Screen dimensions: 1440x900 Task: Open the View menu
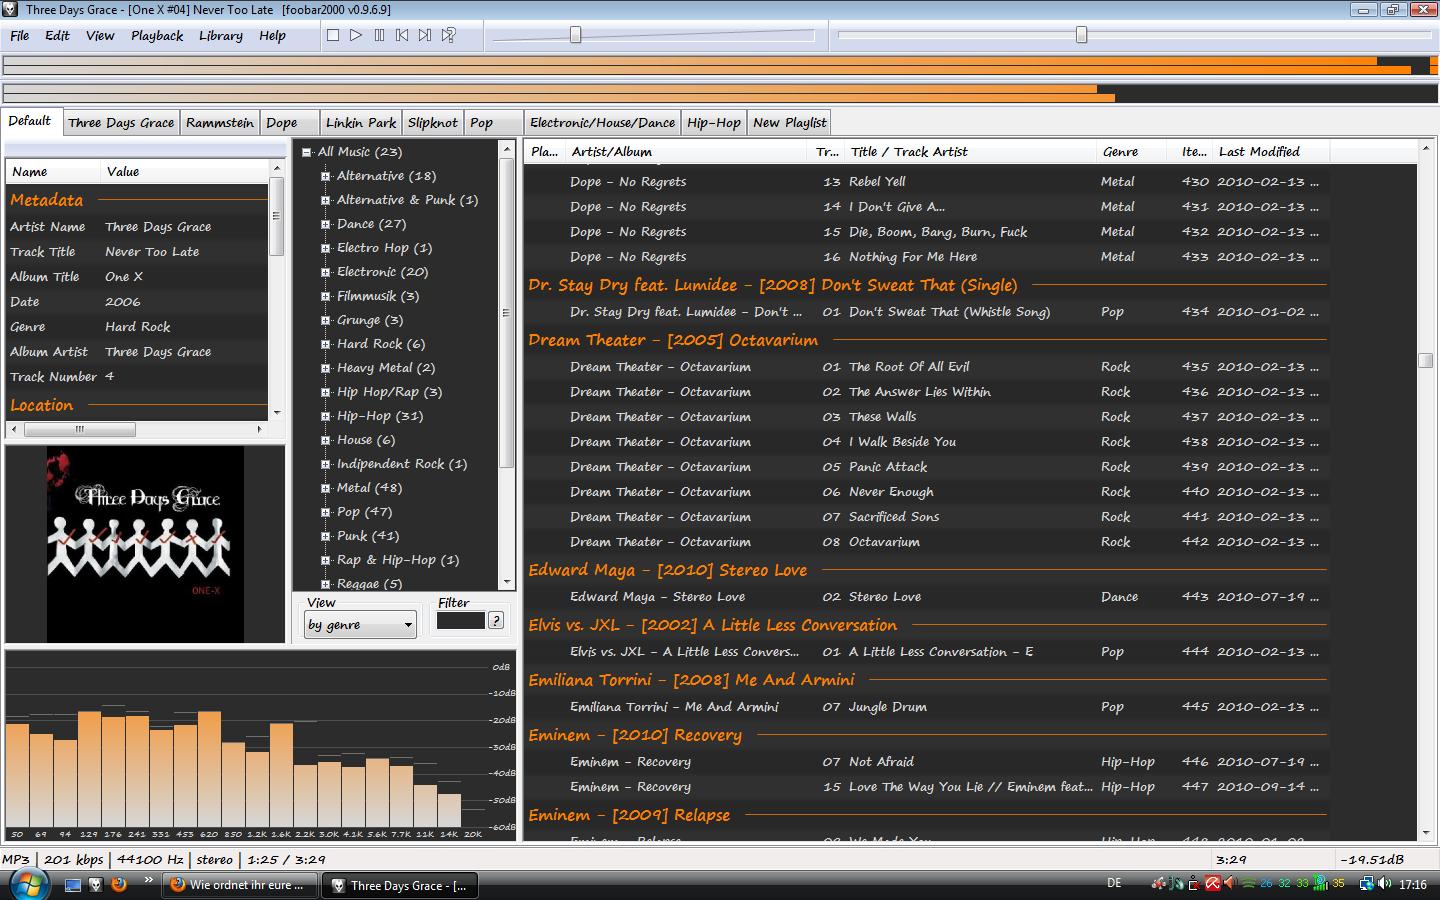(100, 35)
